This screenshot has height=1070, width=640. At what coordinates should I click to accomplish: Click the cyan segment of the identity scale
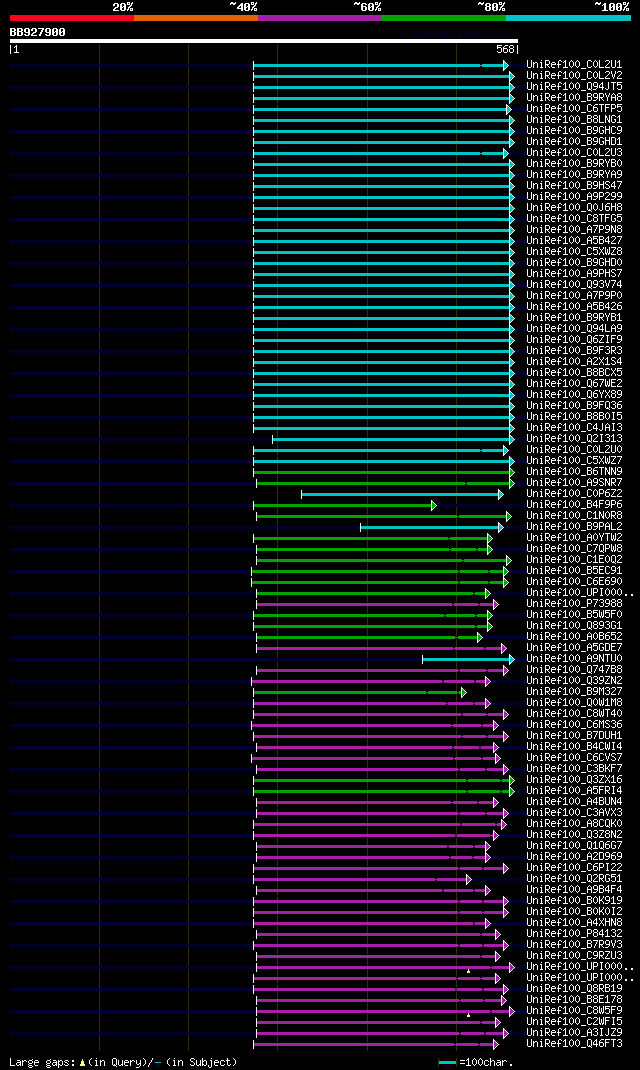(568, 18)
